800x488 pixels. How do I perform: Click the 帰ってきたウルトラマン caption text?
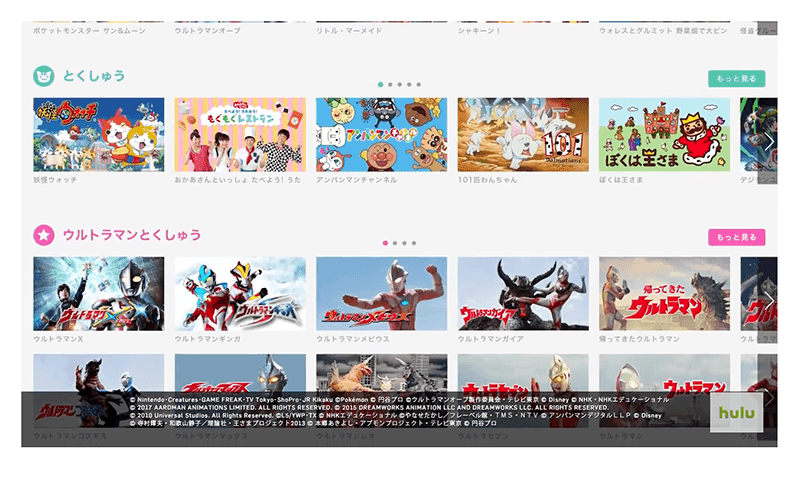pos(639,338)
